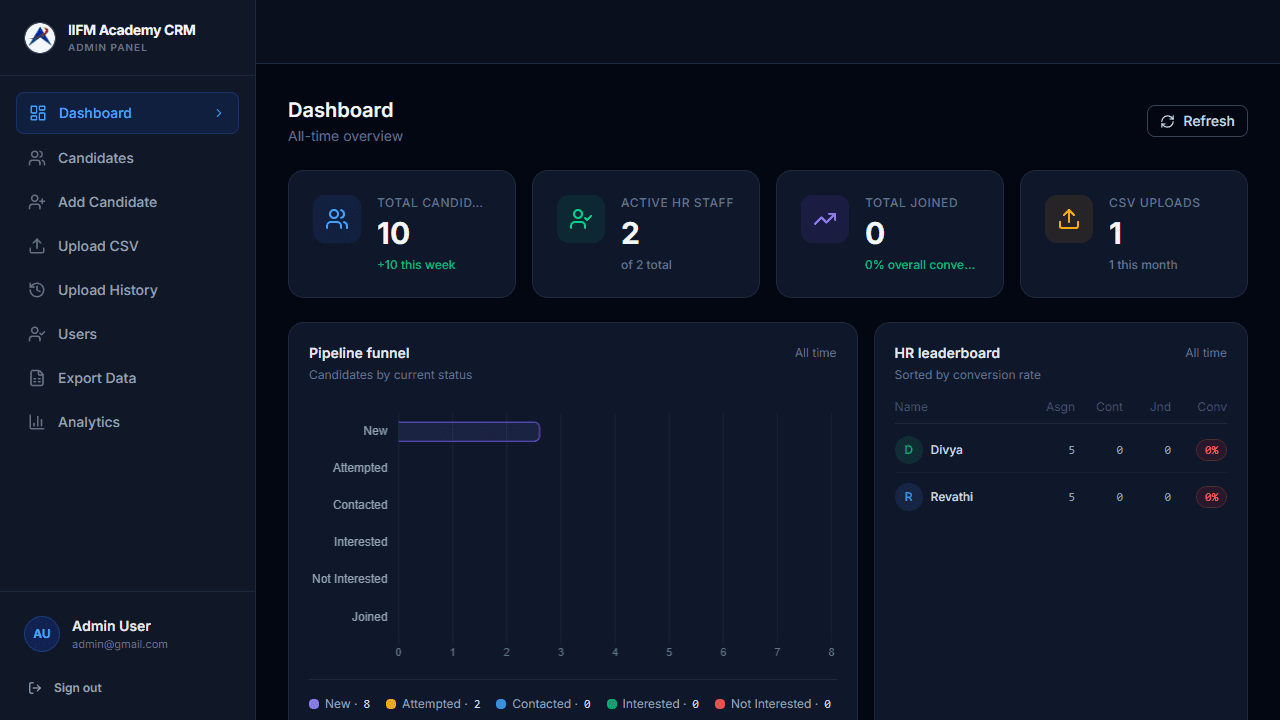Click the Sign out arrow icon

35,688
